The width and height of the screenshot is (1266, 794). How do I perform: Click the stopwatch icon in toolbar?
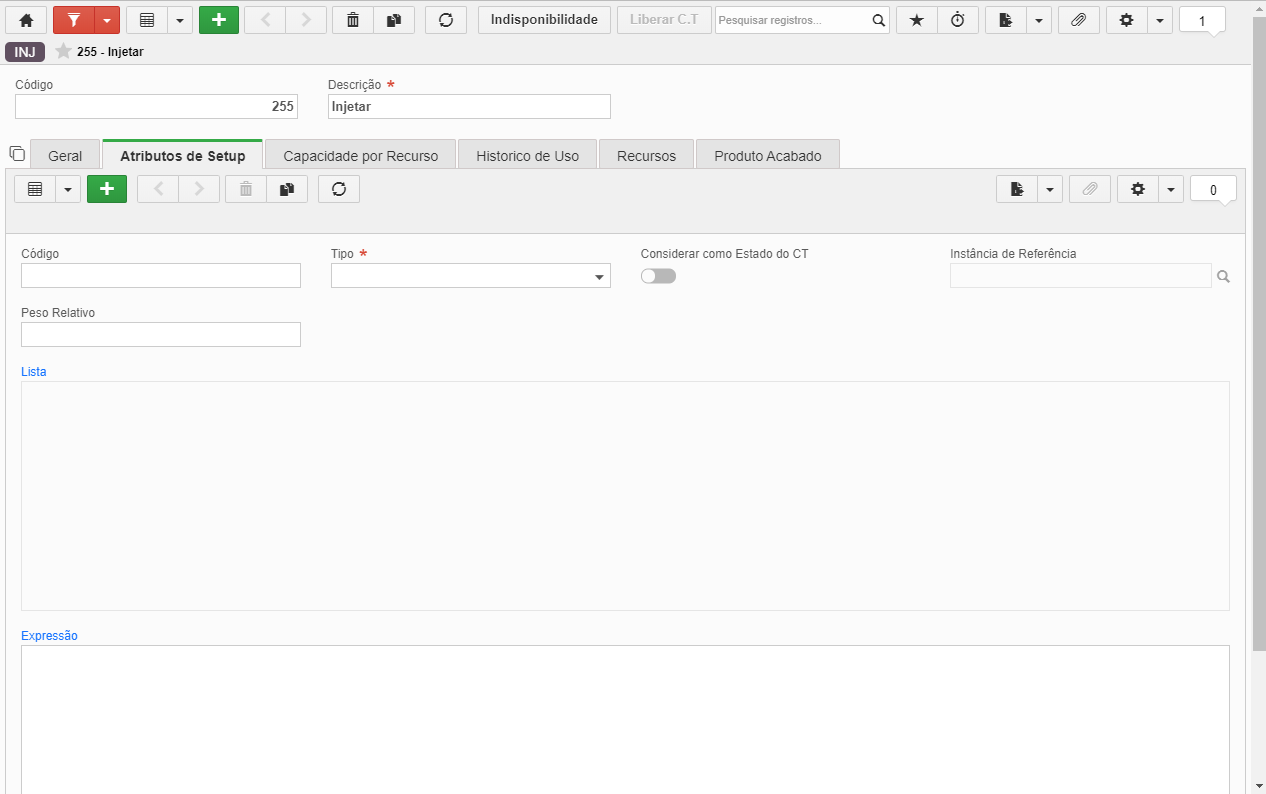point(958,20)
